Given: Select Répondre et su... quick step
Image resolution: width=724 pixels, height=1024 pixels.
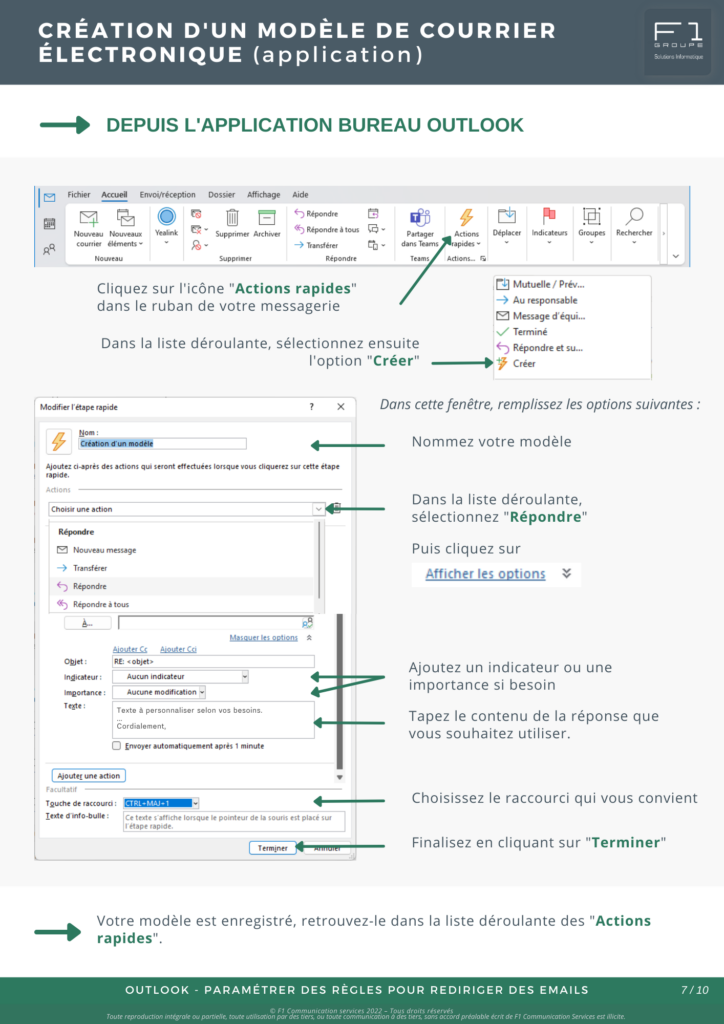Looking at the screenshot, I should pos(539,347).
